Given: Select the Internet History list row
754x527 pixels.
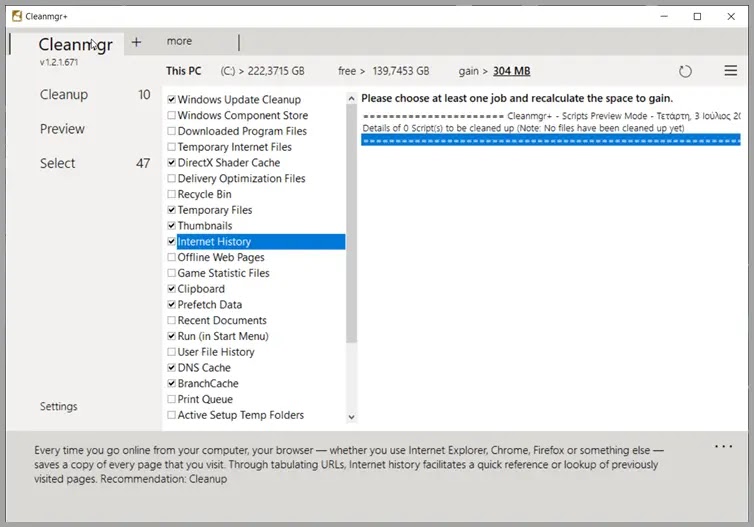Looking at the screenshot, I should click(261, 241).
